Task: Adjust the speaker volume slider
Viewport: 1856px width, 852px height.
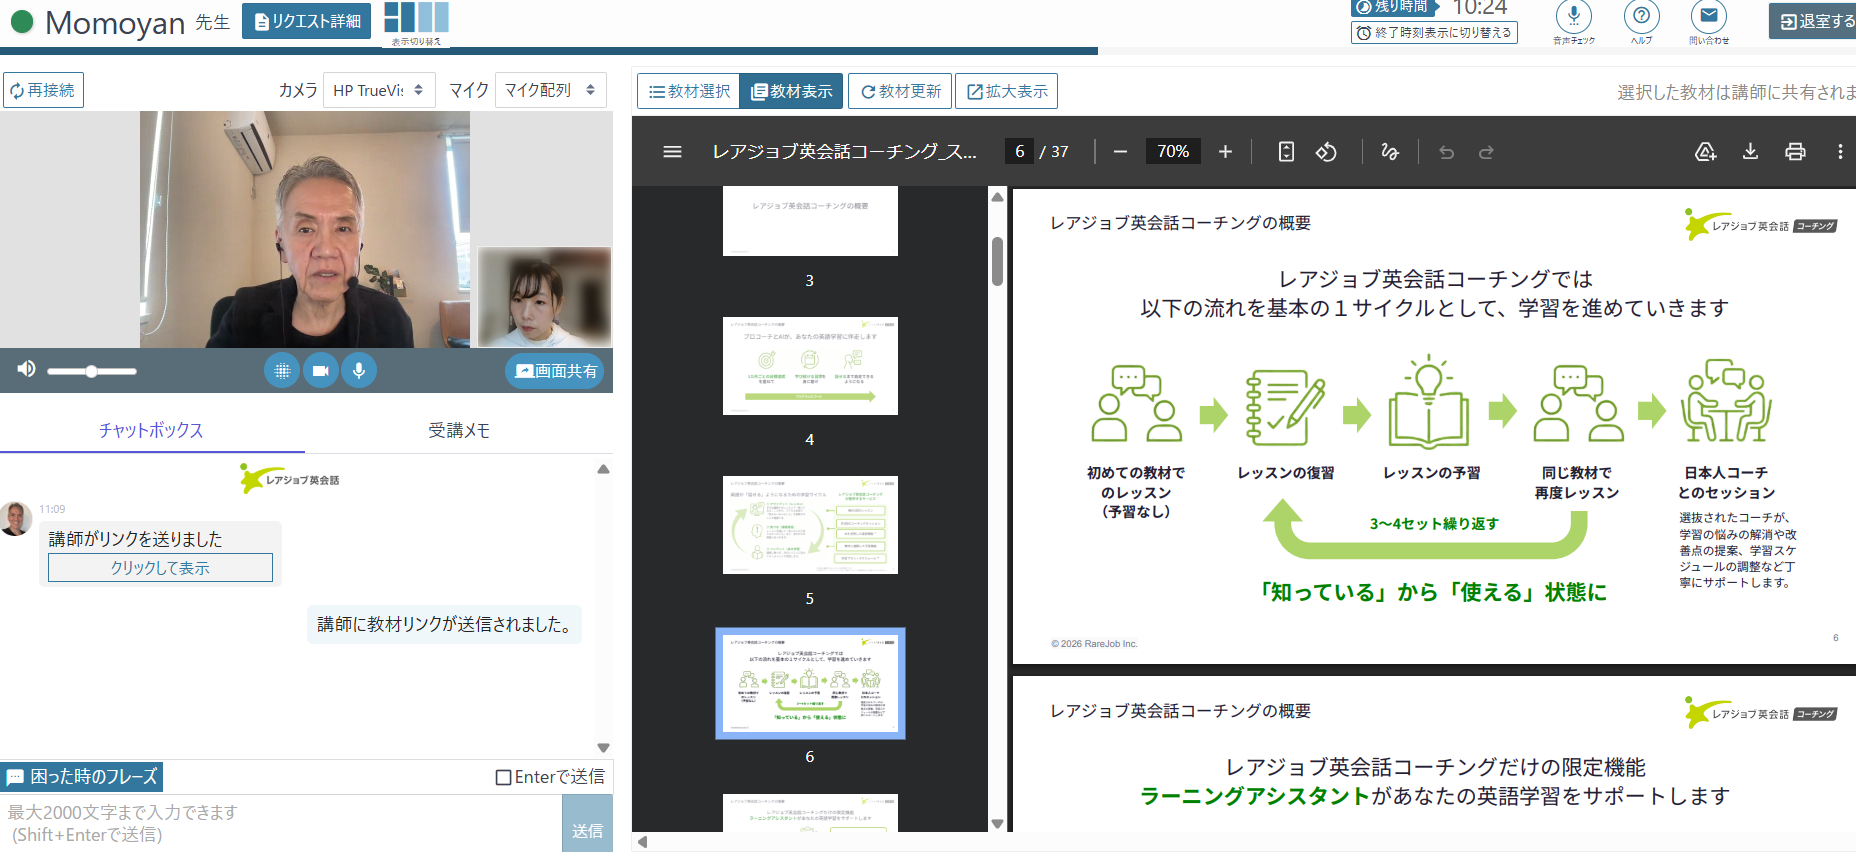Action: click(91, 371)
